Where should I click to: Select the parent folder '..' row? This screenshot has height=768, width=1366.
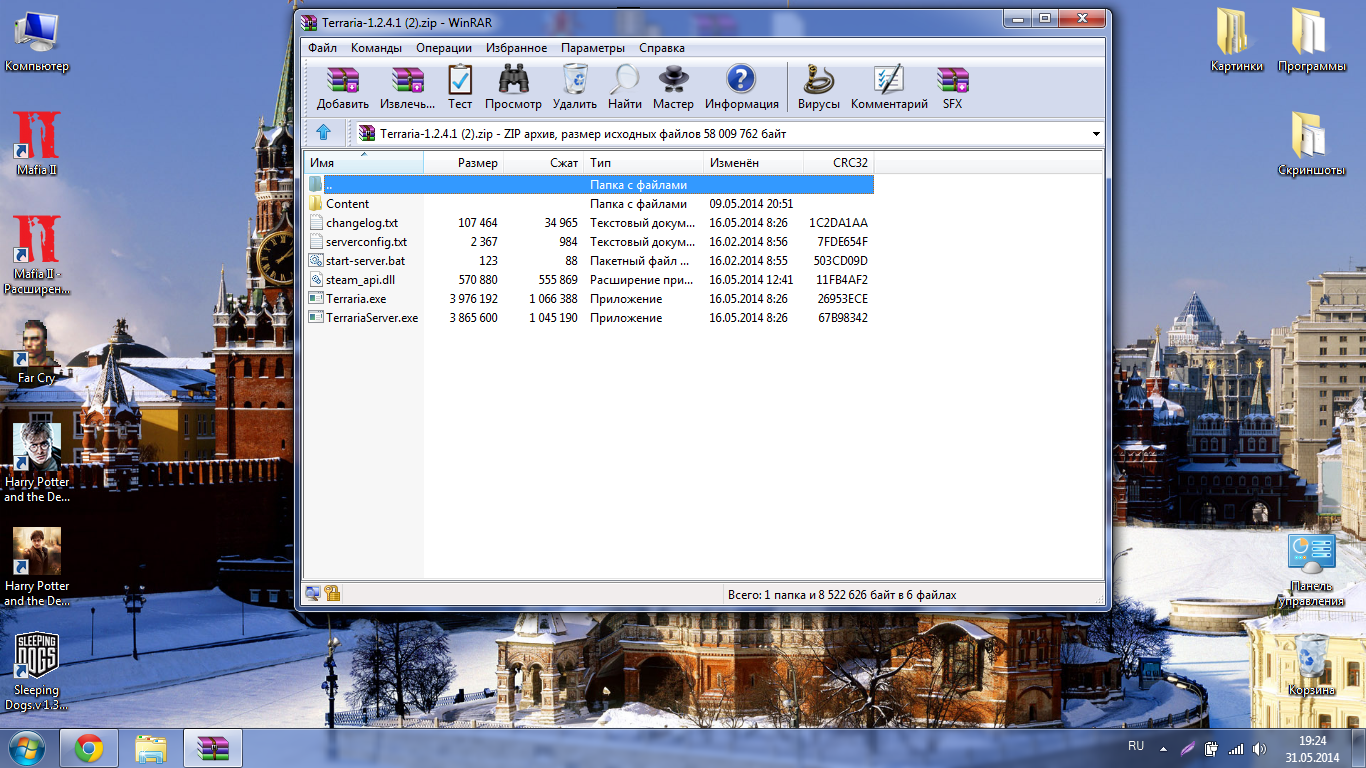click(x=589, y=185)
